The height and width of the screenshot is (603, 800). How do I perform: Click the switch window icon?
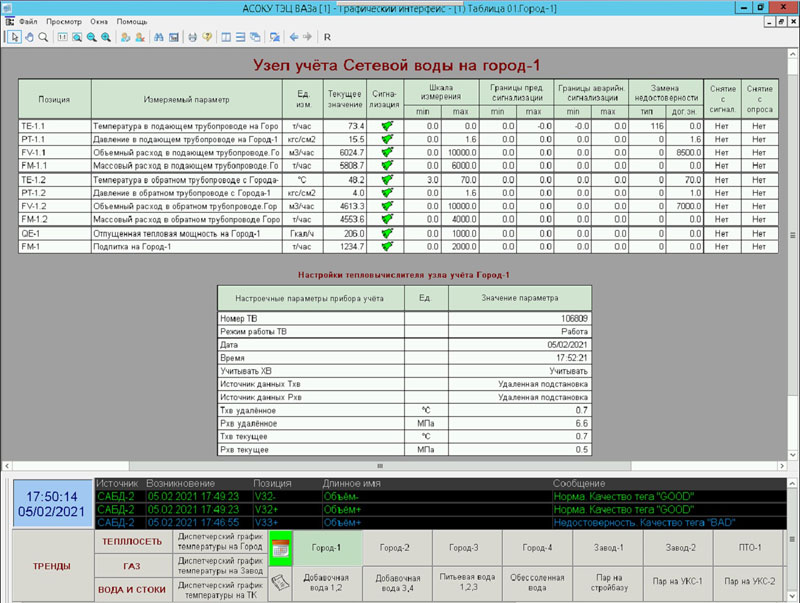[274, 37]
